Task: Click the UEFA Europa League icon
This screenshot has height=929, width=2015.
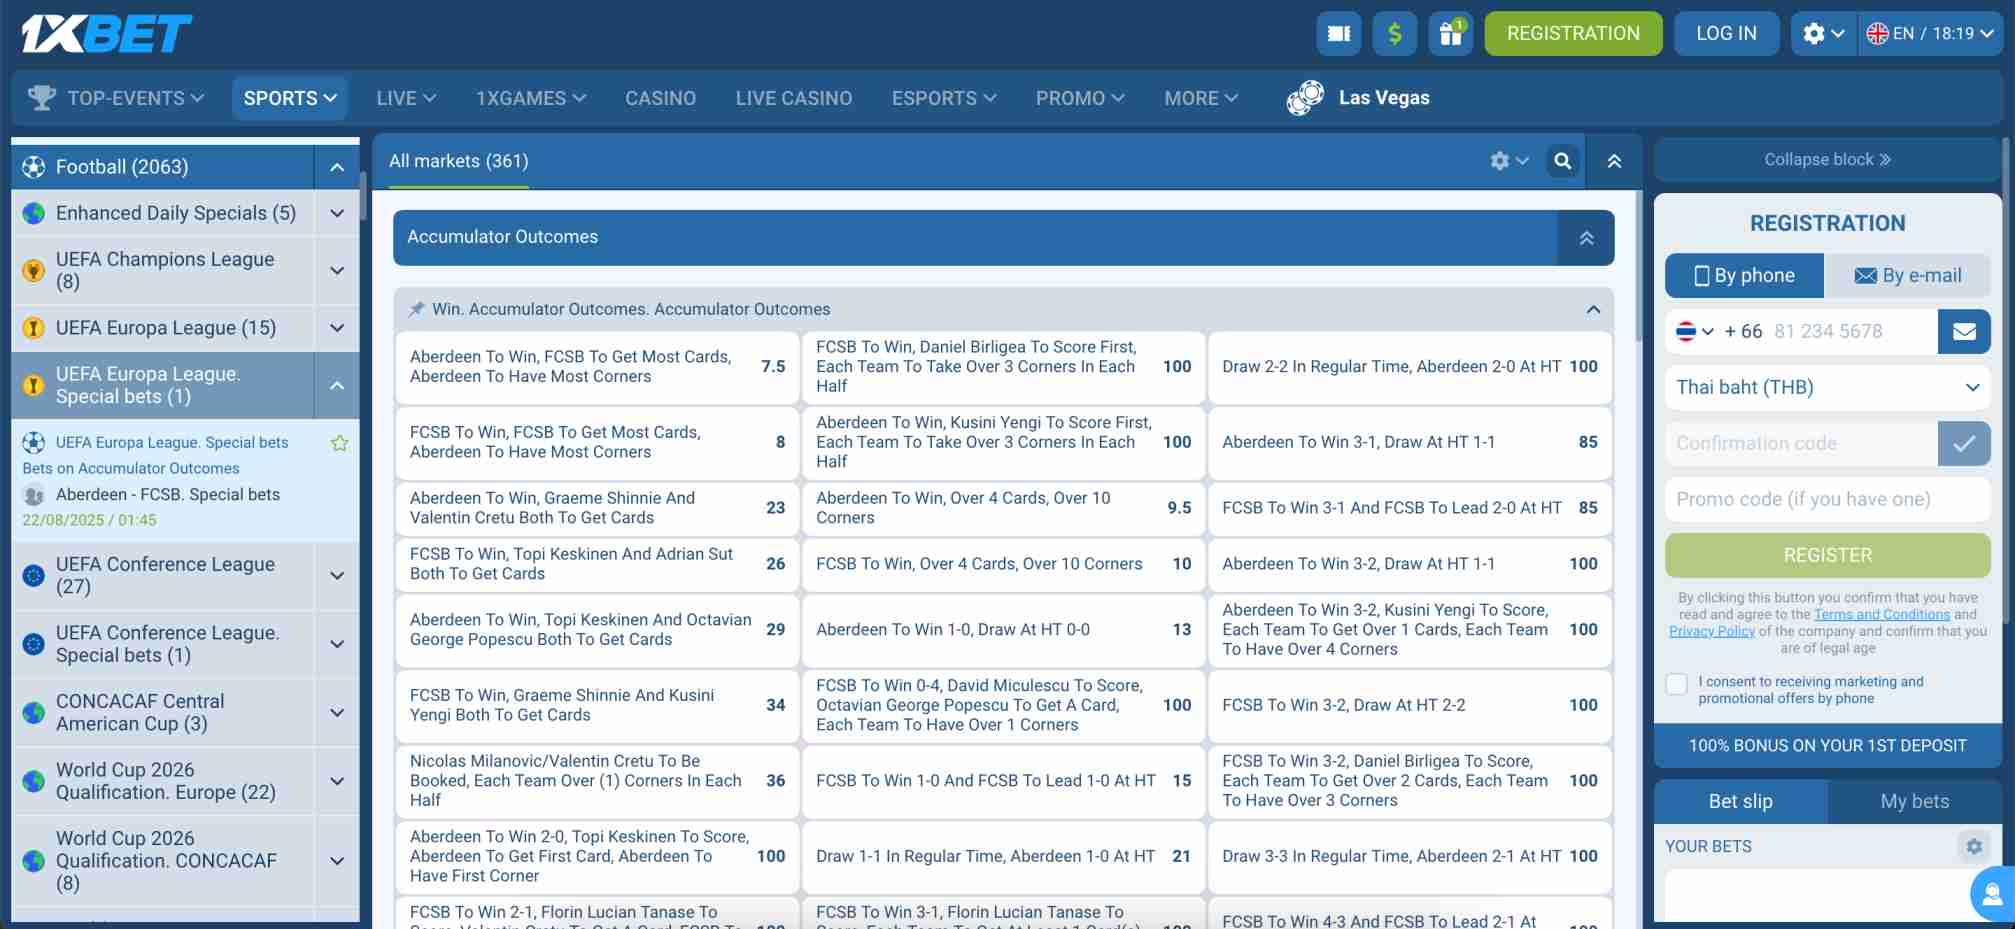Action: (34, 328)
